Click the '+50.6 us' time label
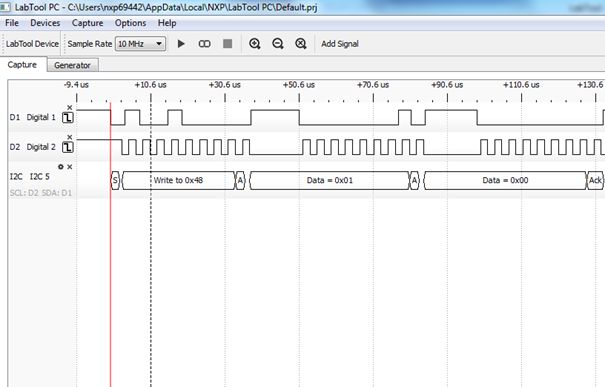 coord(299,85)
